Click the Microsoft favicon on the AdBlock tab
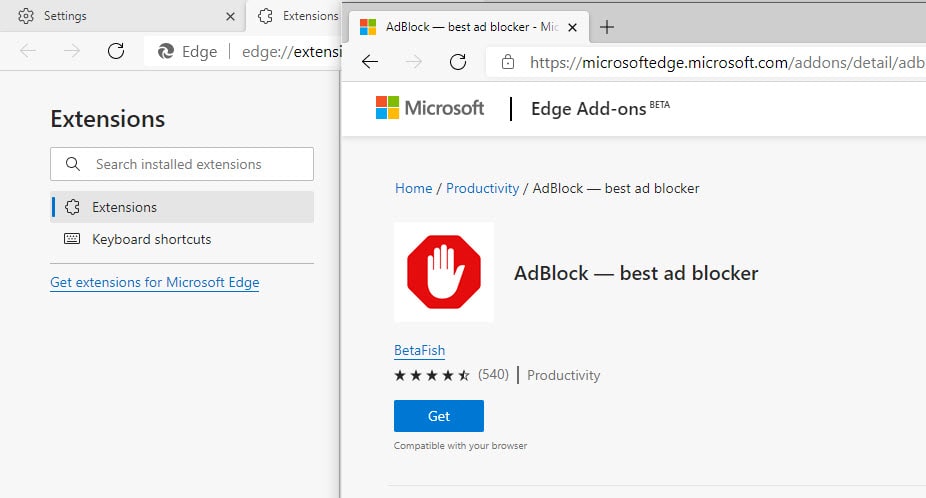 [x=368, y=27]
